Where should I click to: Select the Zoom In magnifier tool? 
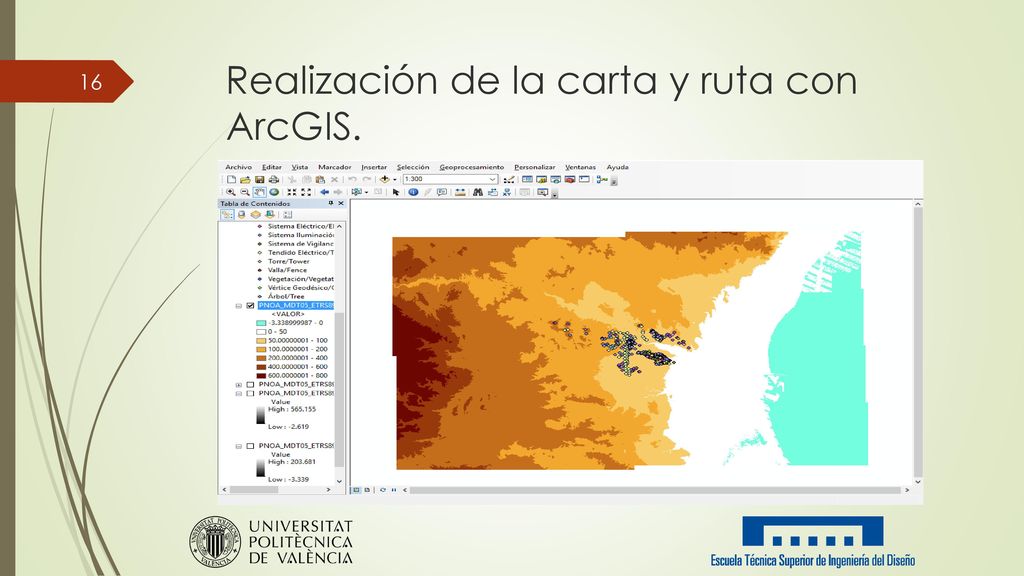[231, 192]
